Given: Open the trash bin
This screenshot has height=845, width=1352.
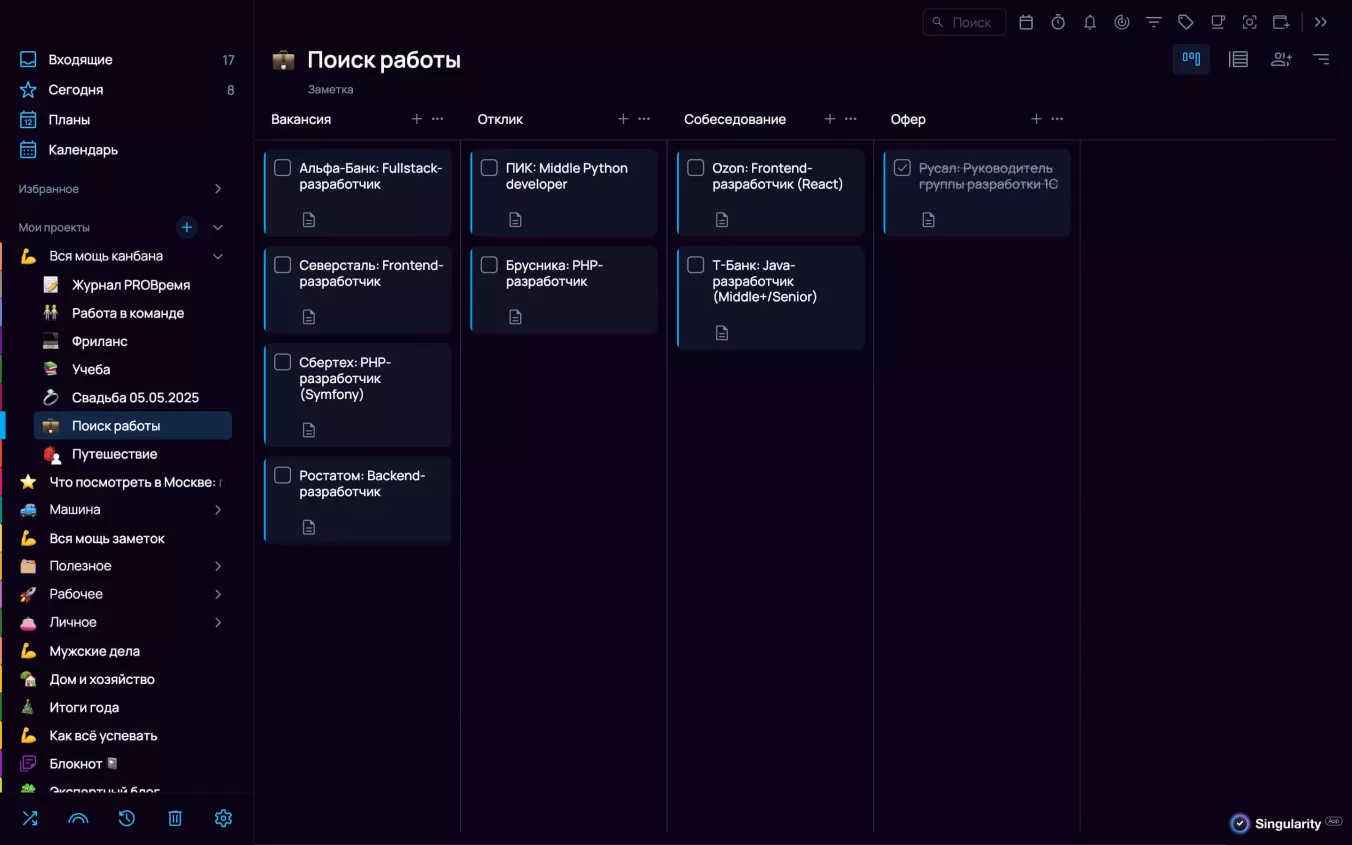Looking at the screenshot, I should (x=175, y=818).
